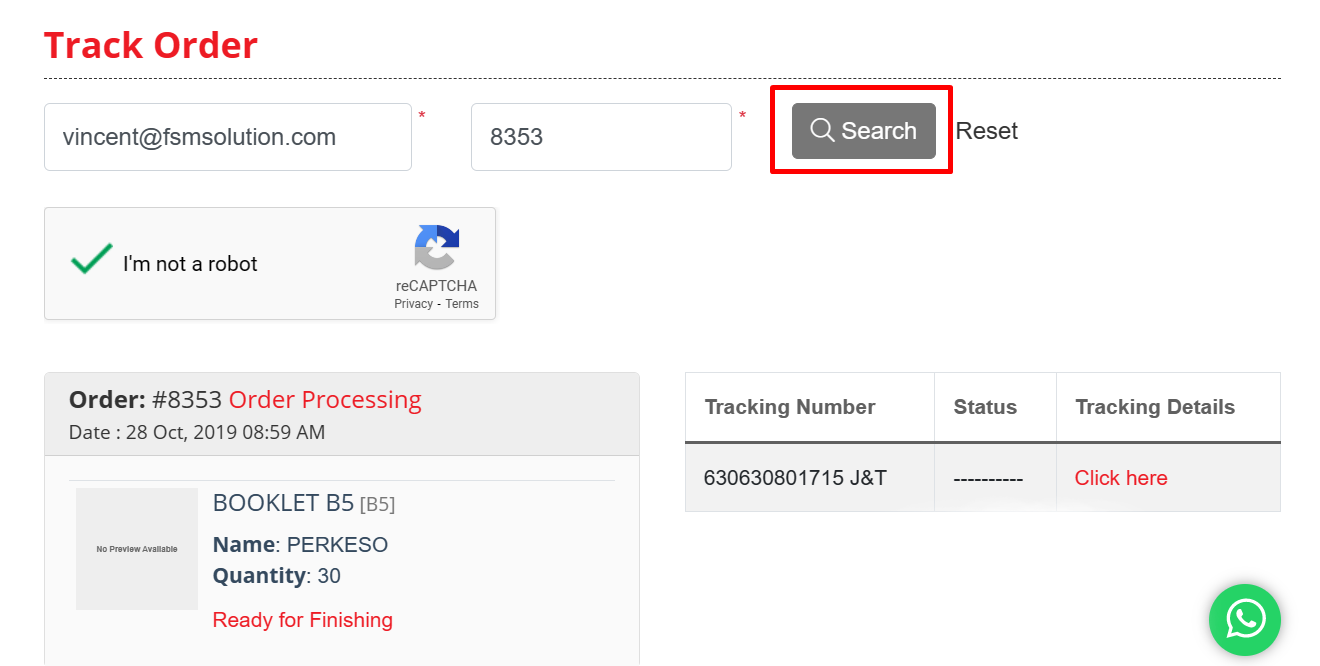1320x666 pixels.
Task: Click the "I'm not a robot" label
Action: [x=190, y=264]
